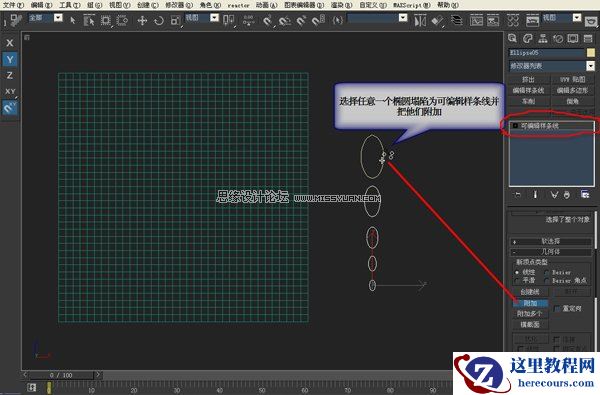Viewport: 600px width, 395px height.
Task: Toggle the angle snap icon
Action: 285,20
